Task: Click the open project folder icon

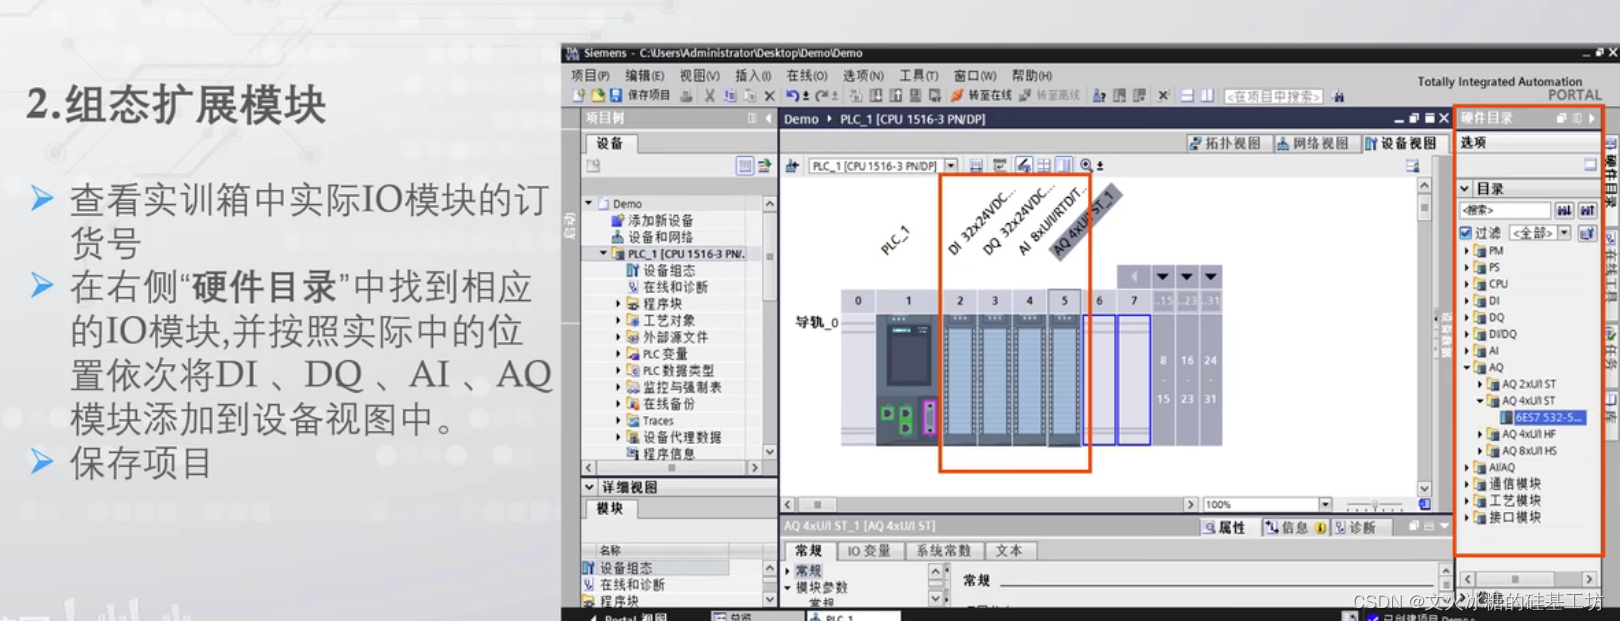Action: pyautogui.click(x=597, y=96)
